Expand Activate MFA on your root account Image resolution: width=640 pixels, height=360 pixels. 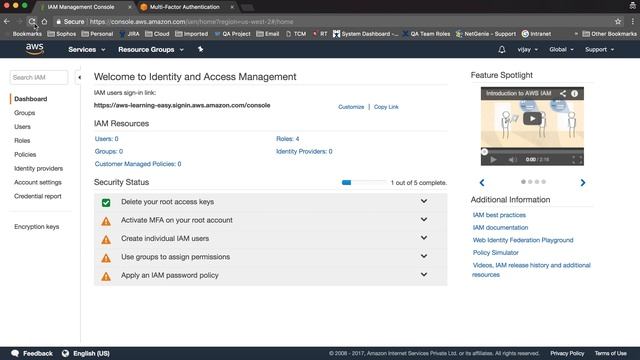[x=424, y=220]
